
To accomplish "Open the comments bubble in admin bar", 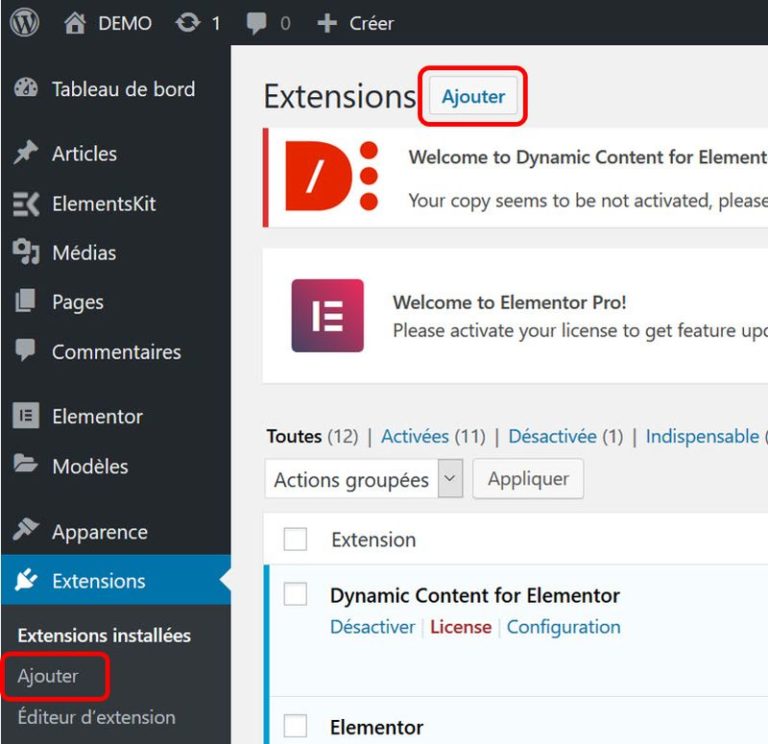I will coord(256,24).
